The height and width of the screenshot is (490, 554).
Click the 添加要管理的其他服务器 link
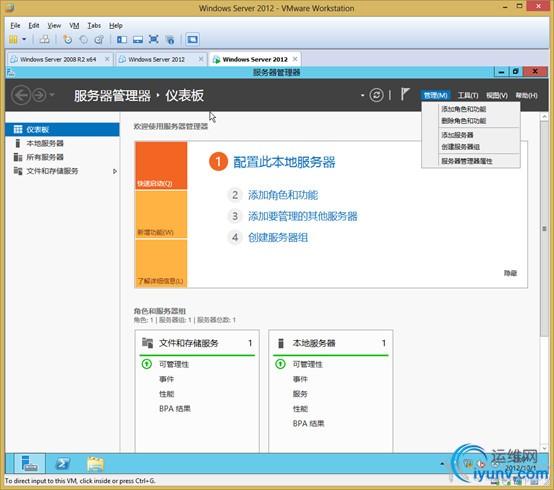tap(303, 216)
